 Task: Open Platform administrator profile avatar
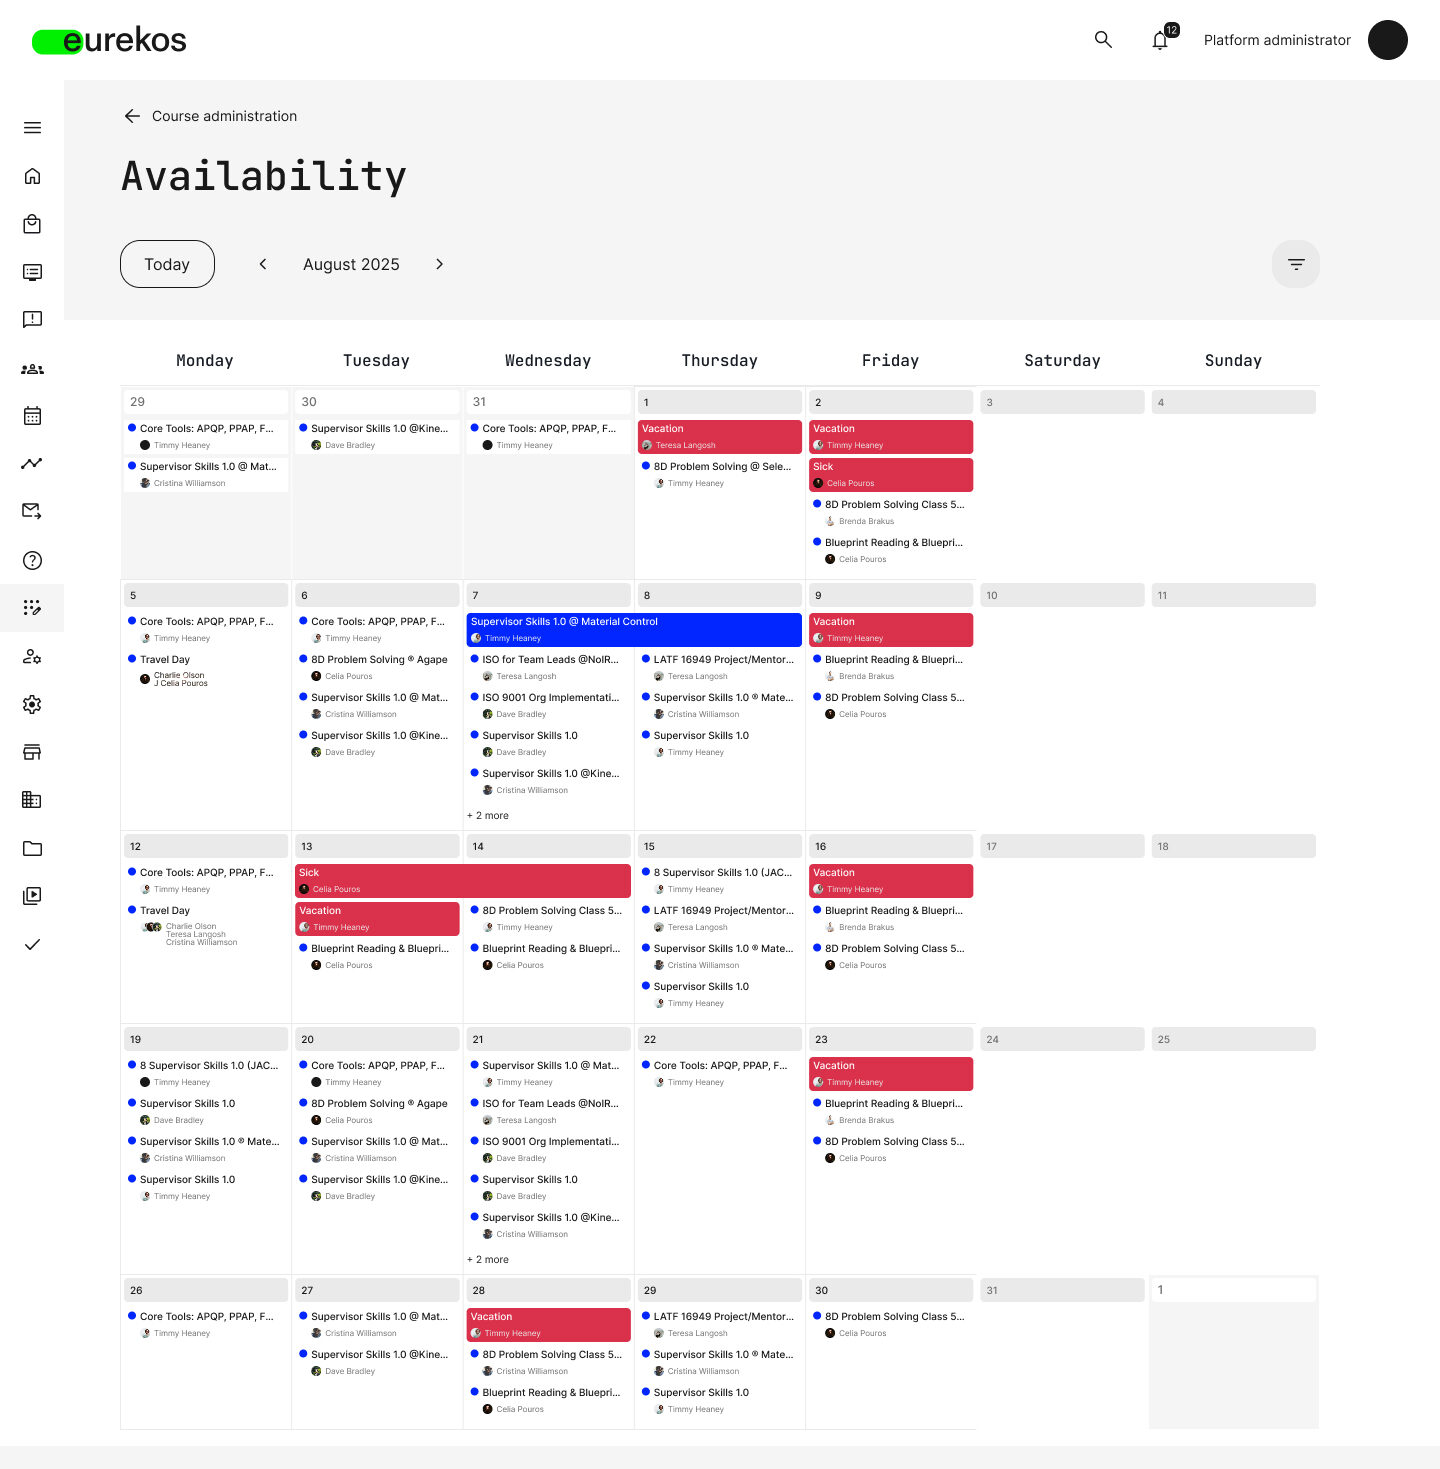pos(1387,40)
